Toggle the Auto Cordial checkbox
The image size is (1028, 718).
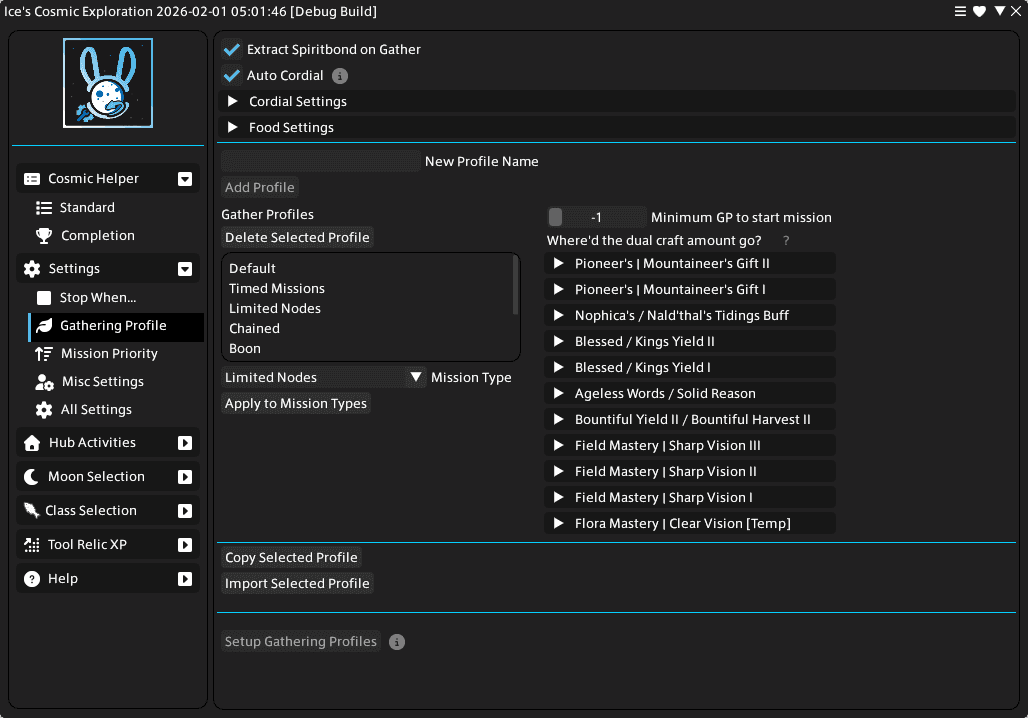(232, 76)
